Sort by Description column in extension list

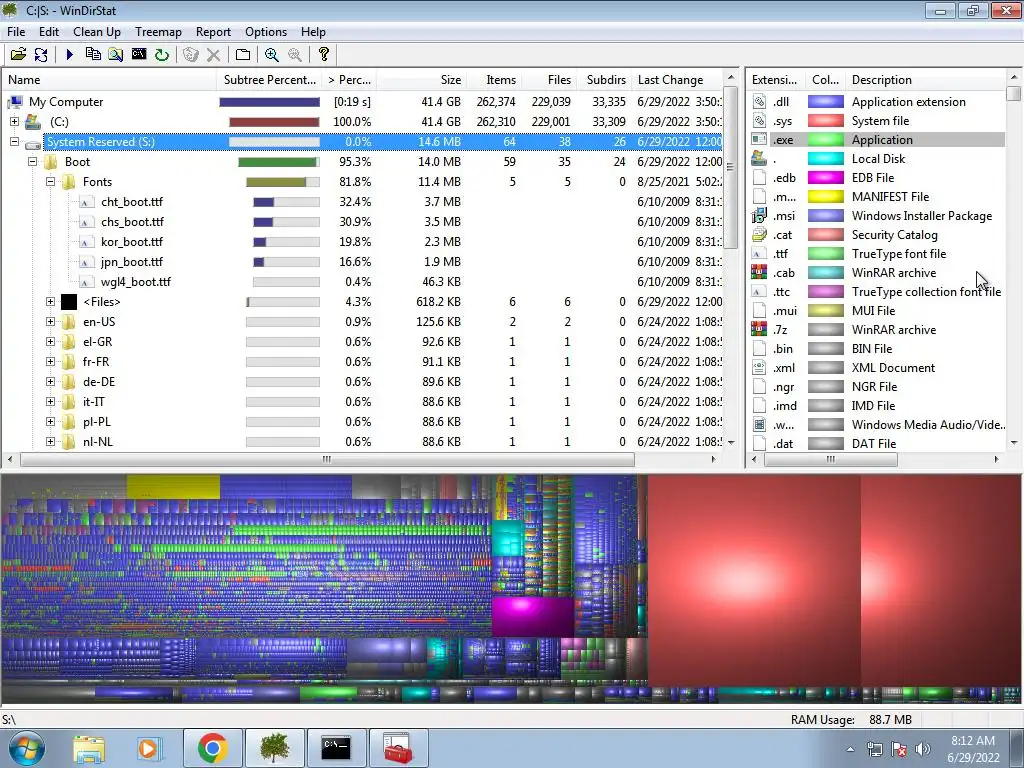point(925,80)
